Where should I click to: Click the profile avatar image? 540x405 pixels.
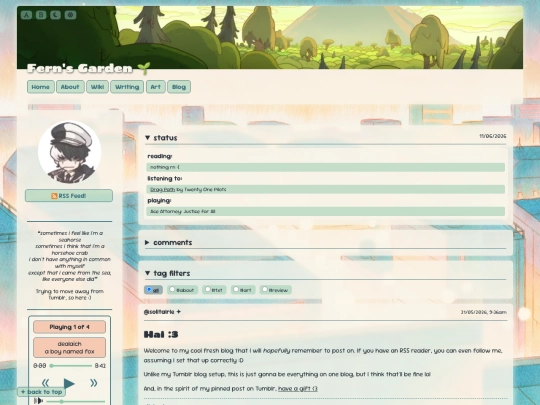69,152
